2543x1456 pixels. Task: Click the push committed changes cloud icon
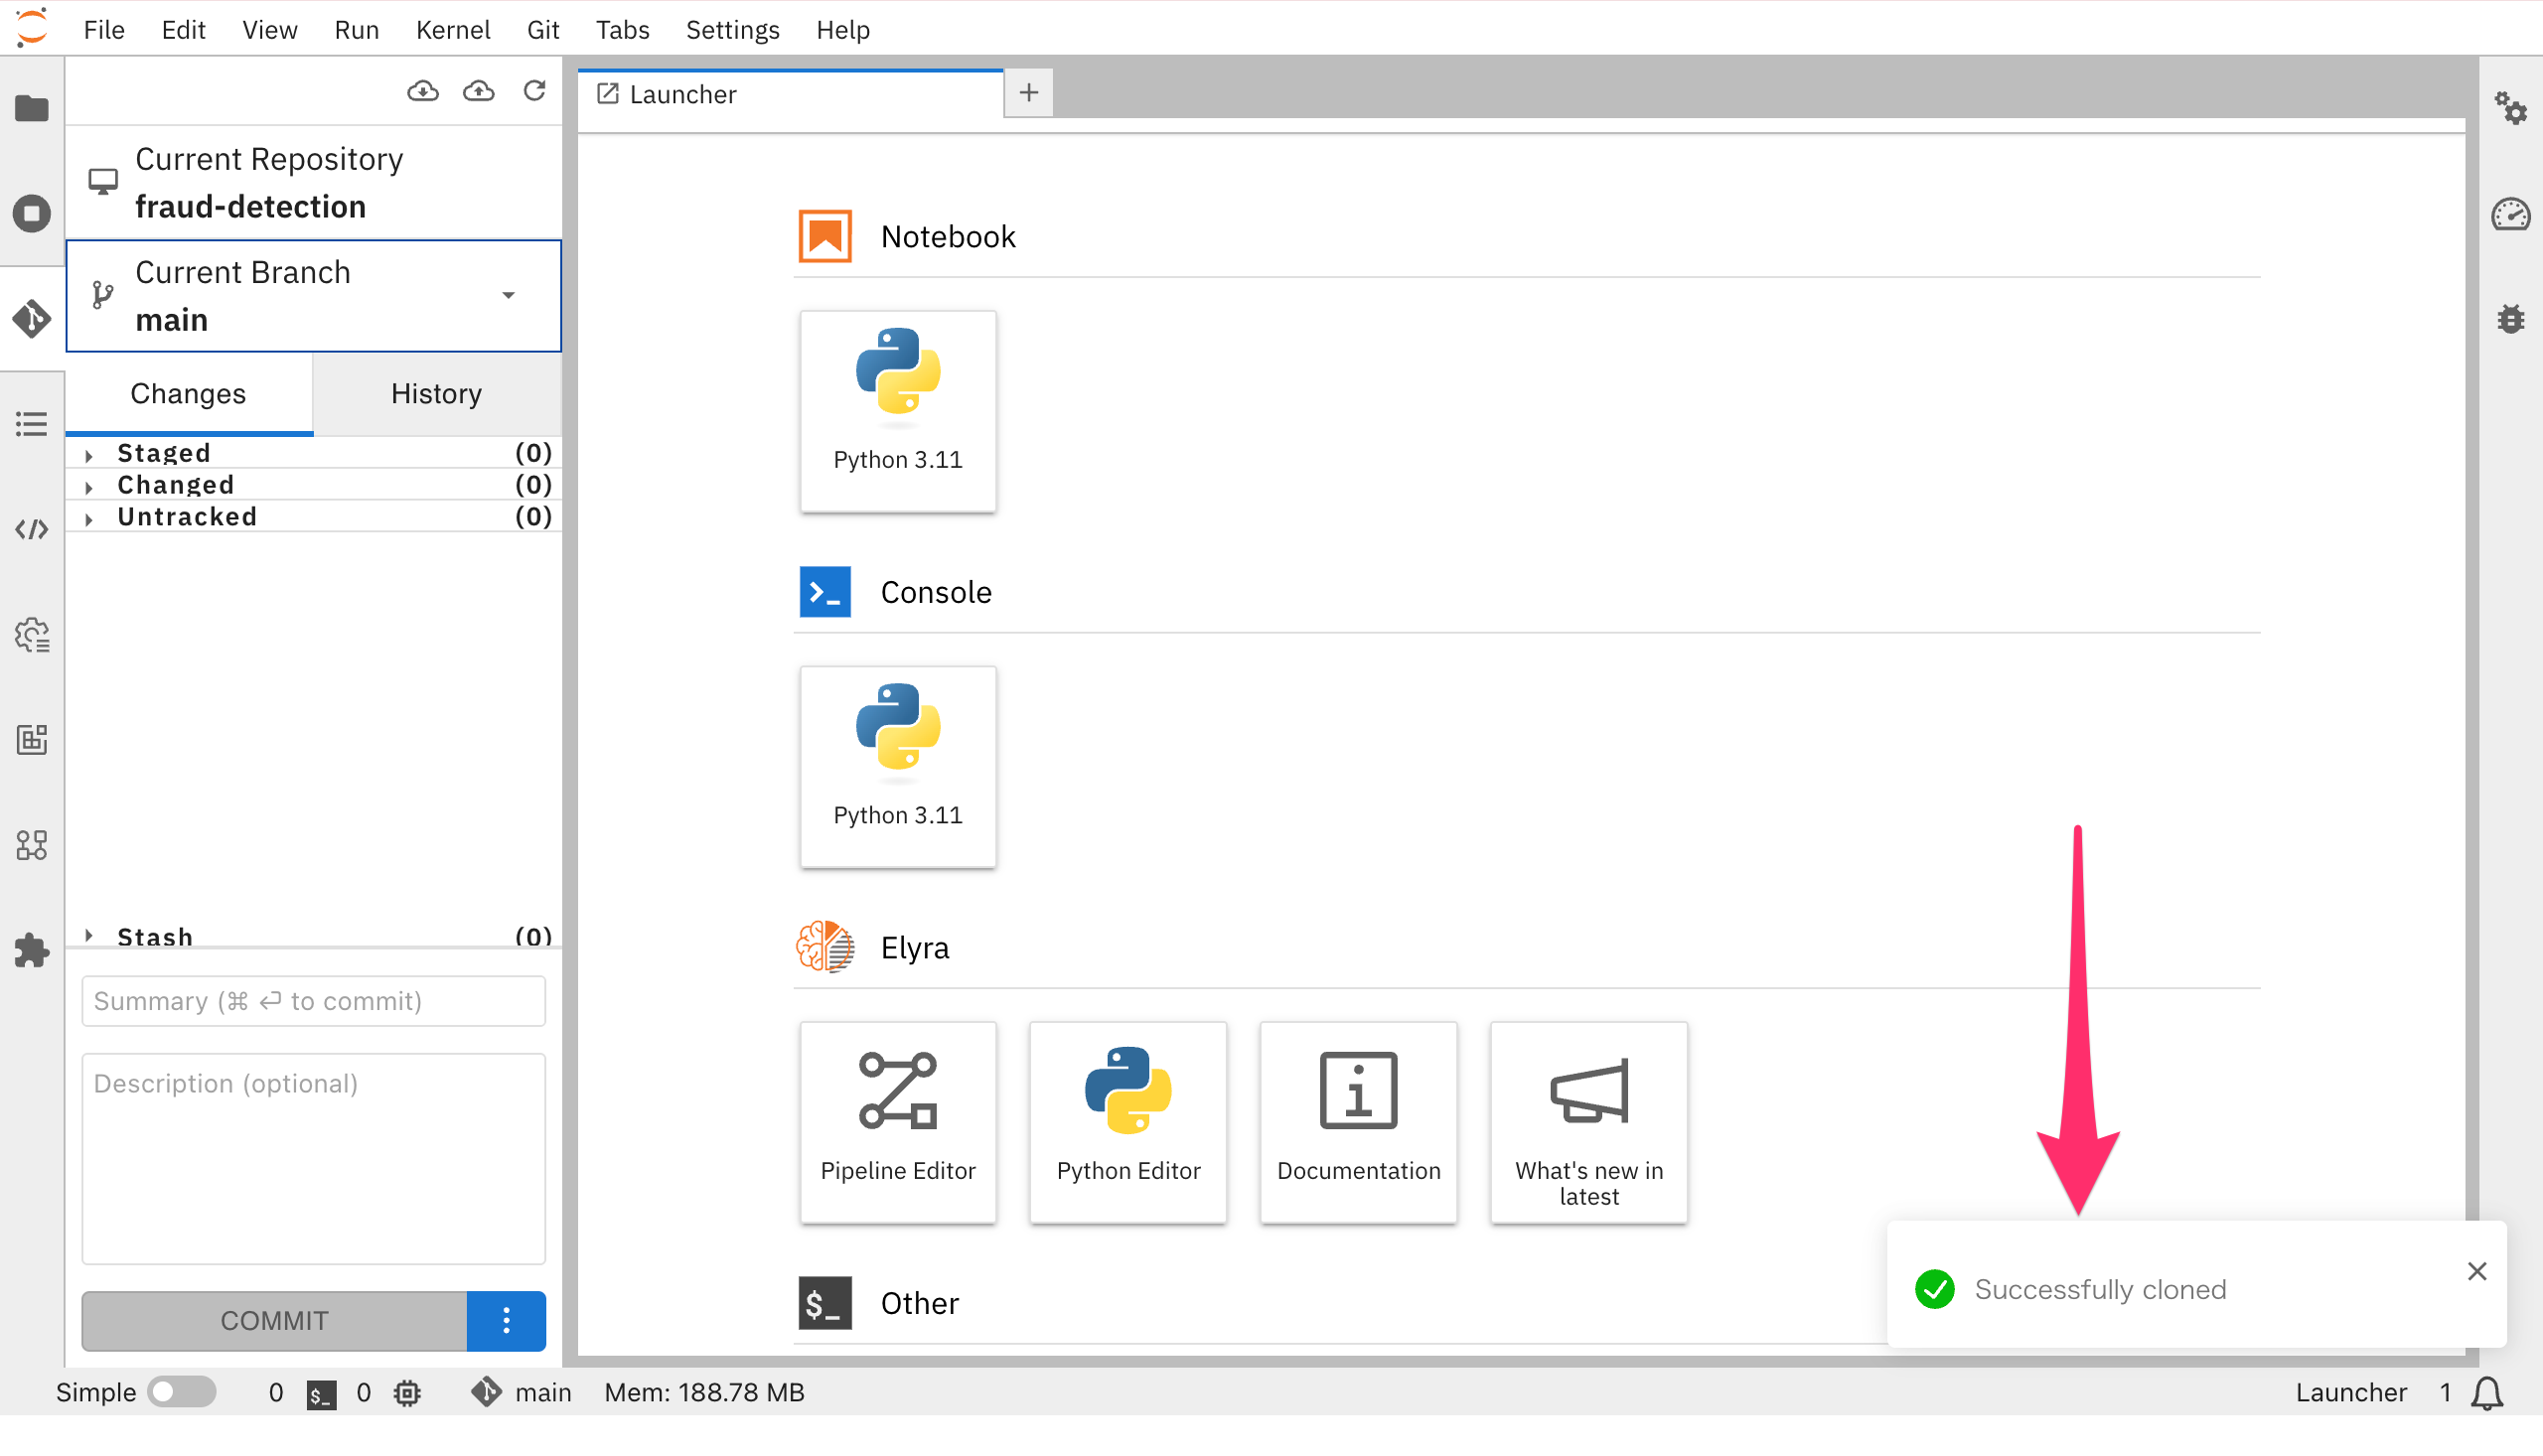point(479,92)
